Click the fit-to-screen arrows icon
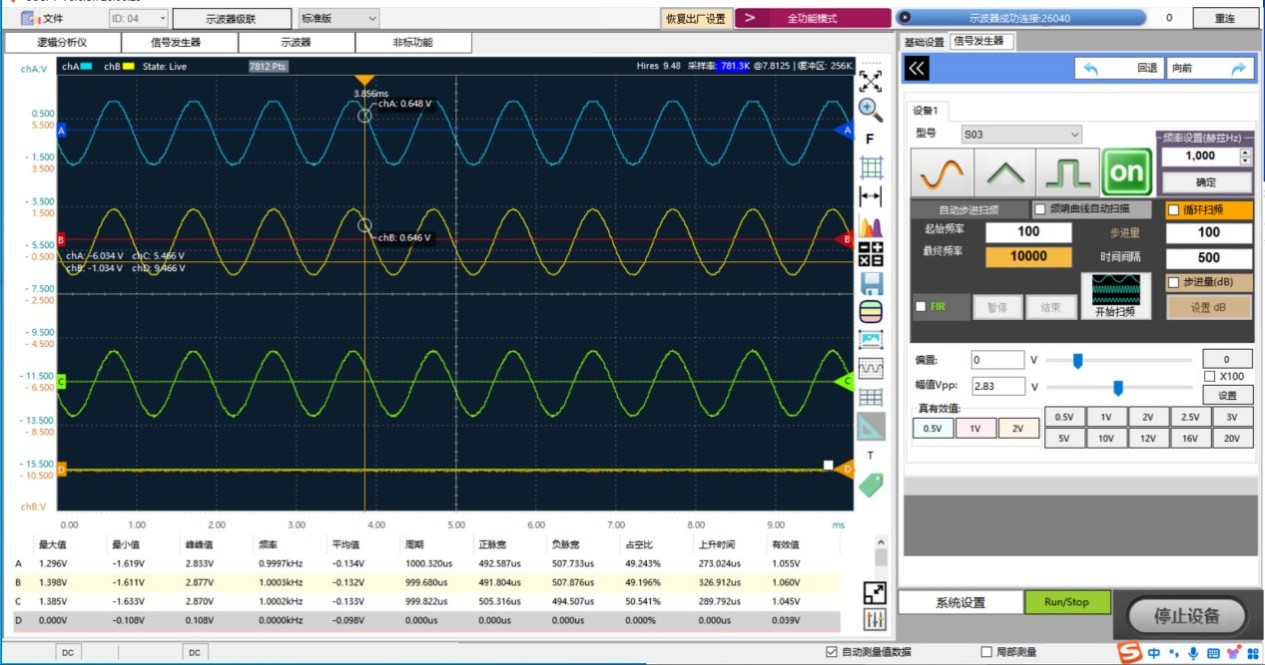The image size is (1265, 665). [x=871, y=80]
